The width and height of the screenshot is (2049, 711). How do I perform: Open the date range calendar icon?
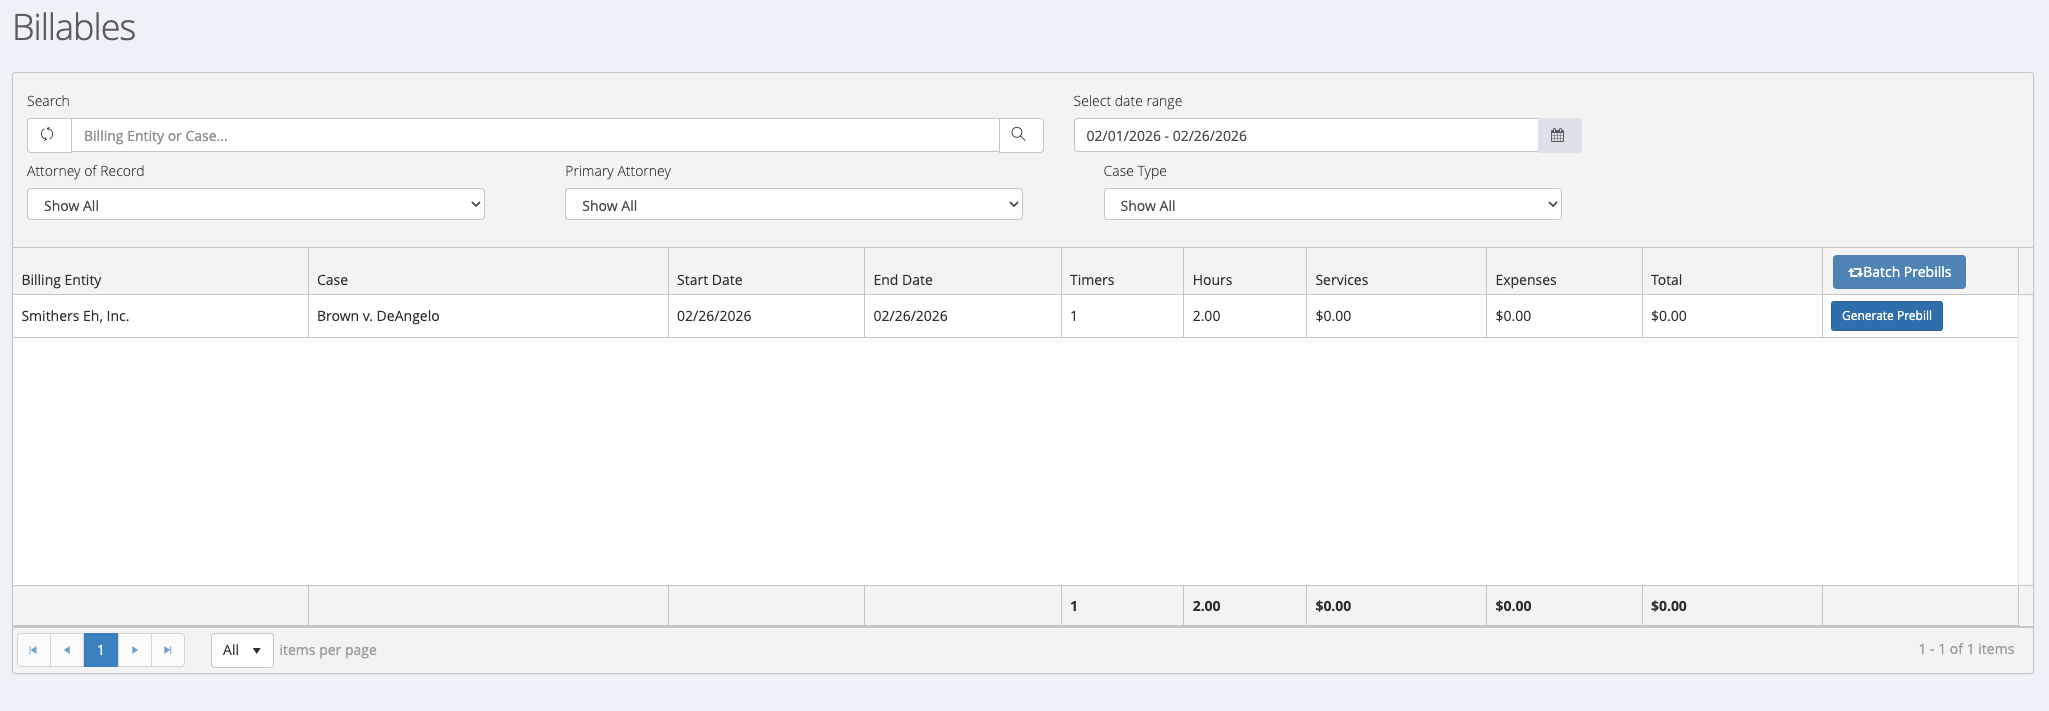(1558, 135)
